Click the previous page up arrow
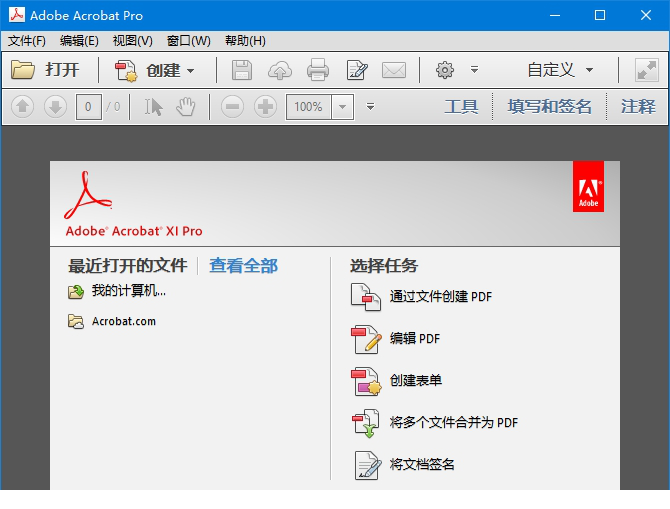The width and height of the screenshot is (670, 509). pos(23,106)
